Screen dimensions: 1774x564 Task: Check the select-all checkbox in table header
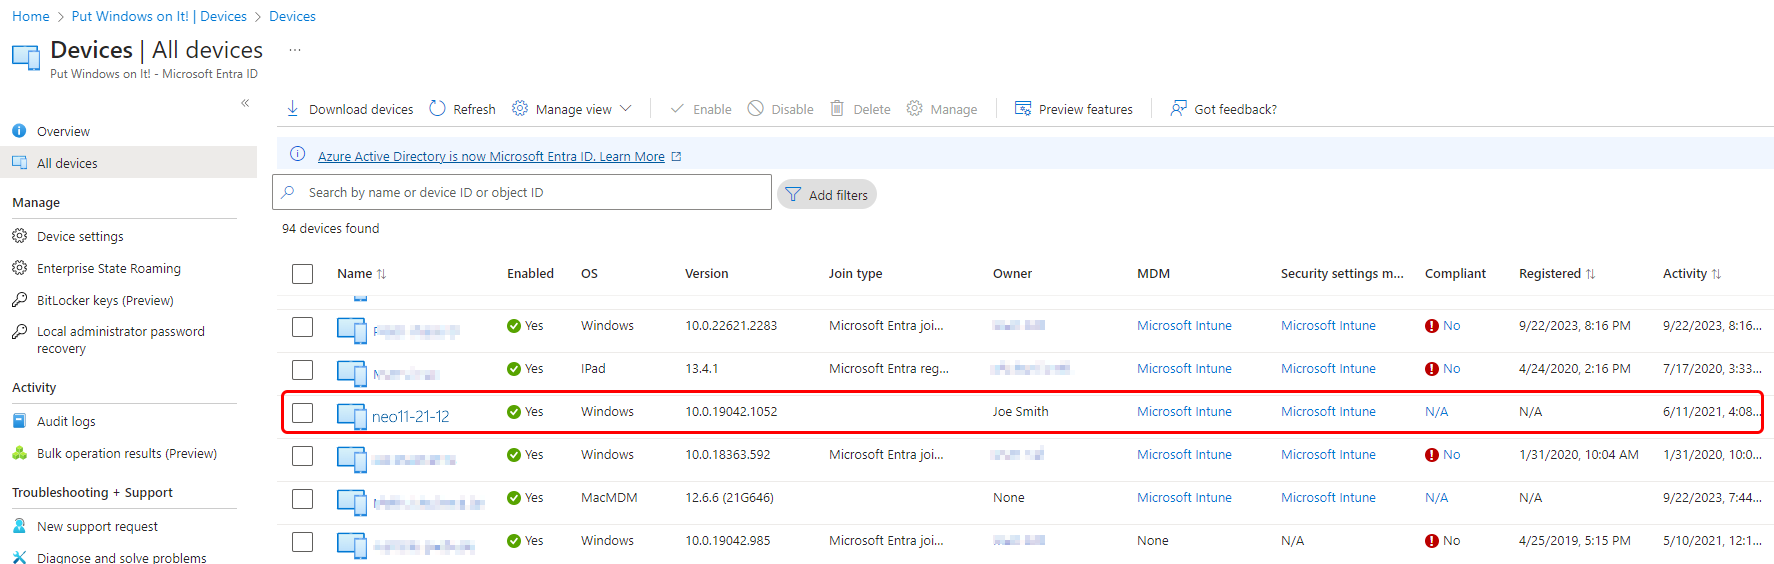[x=303, y=274]
